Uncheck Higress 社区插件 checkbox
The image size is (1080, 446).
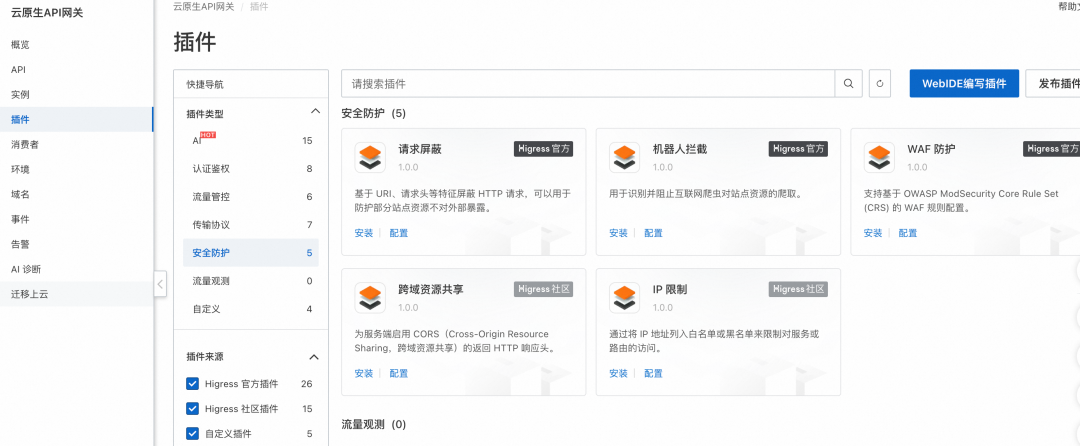point(192,409)
